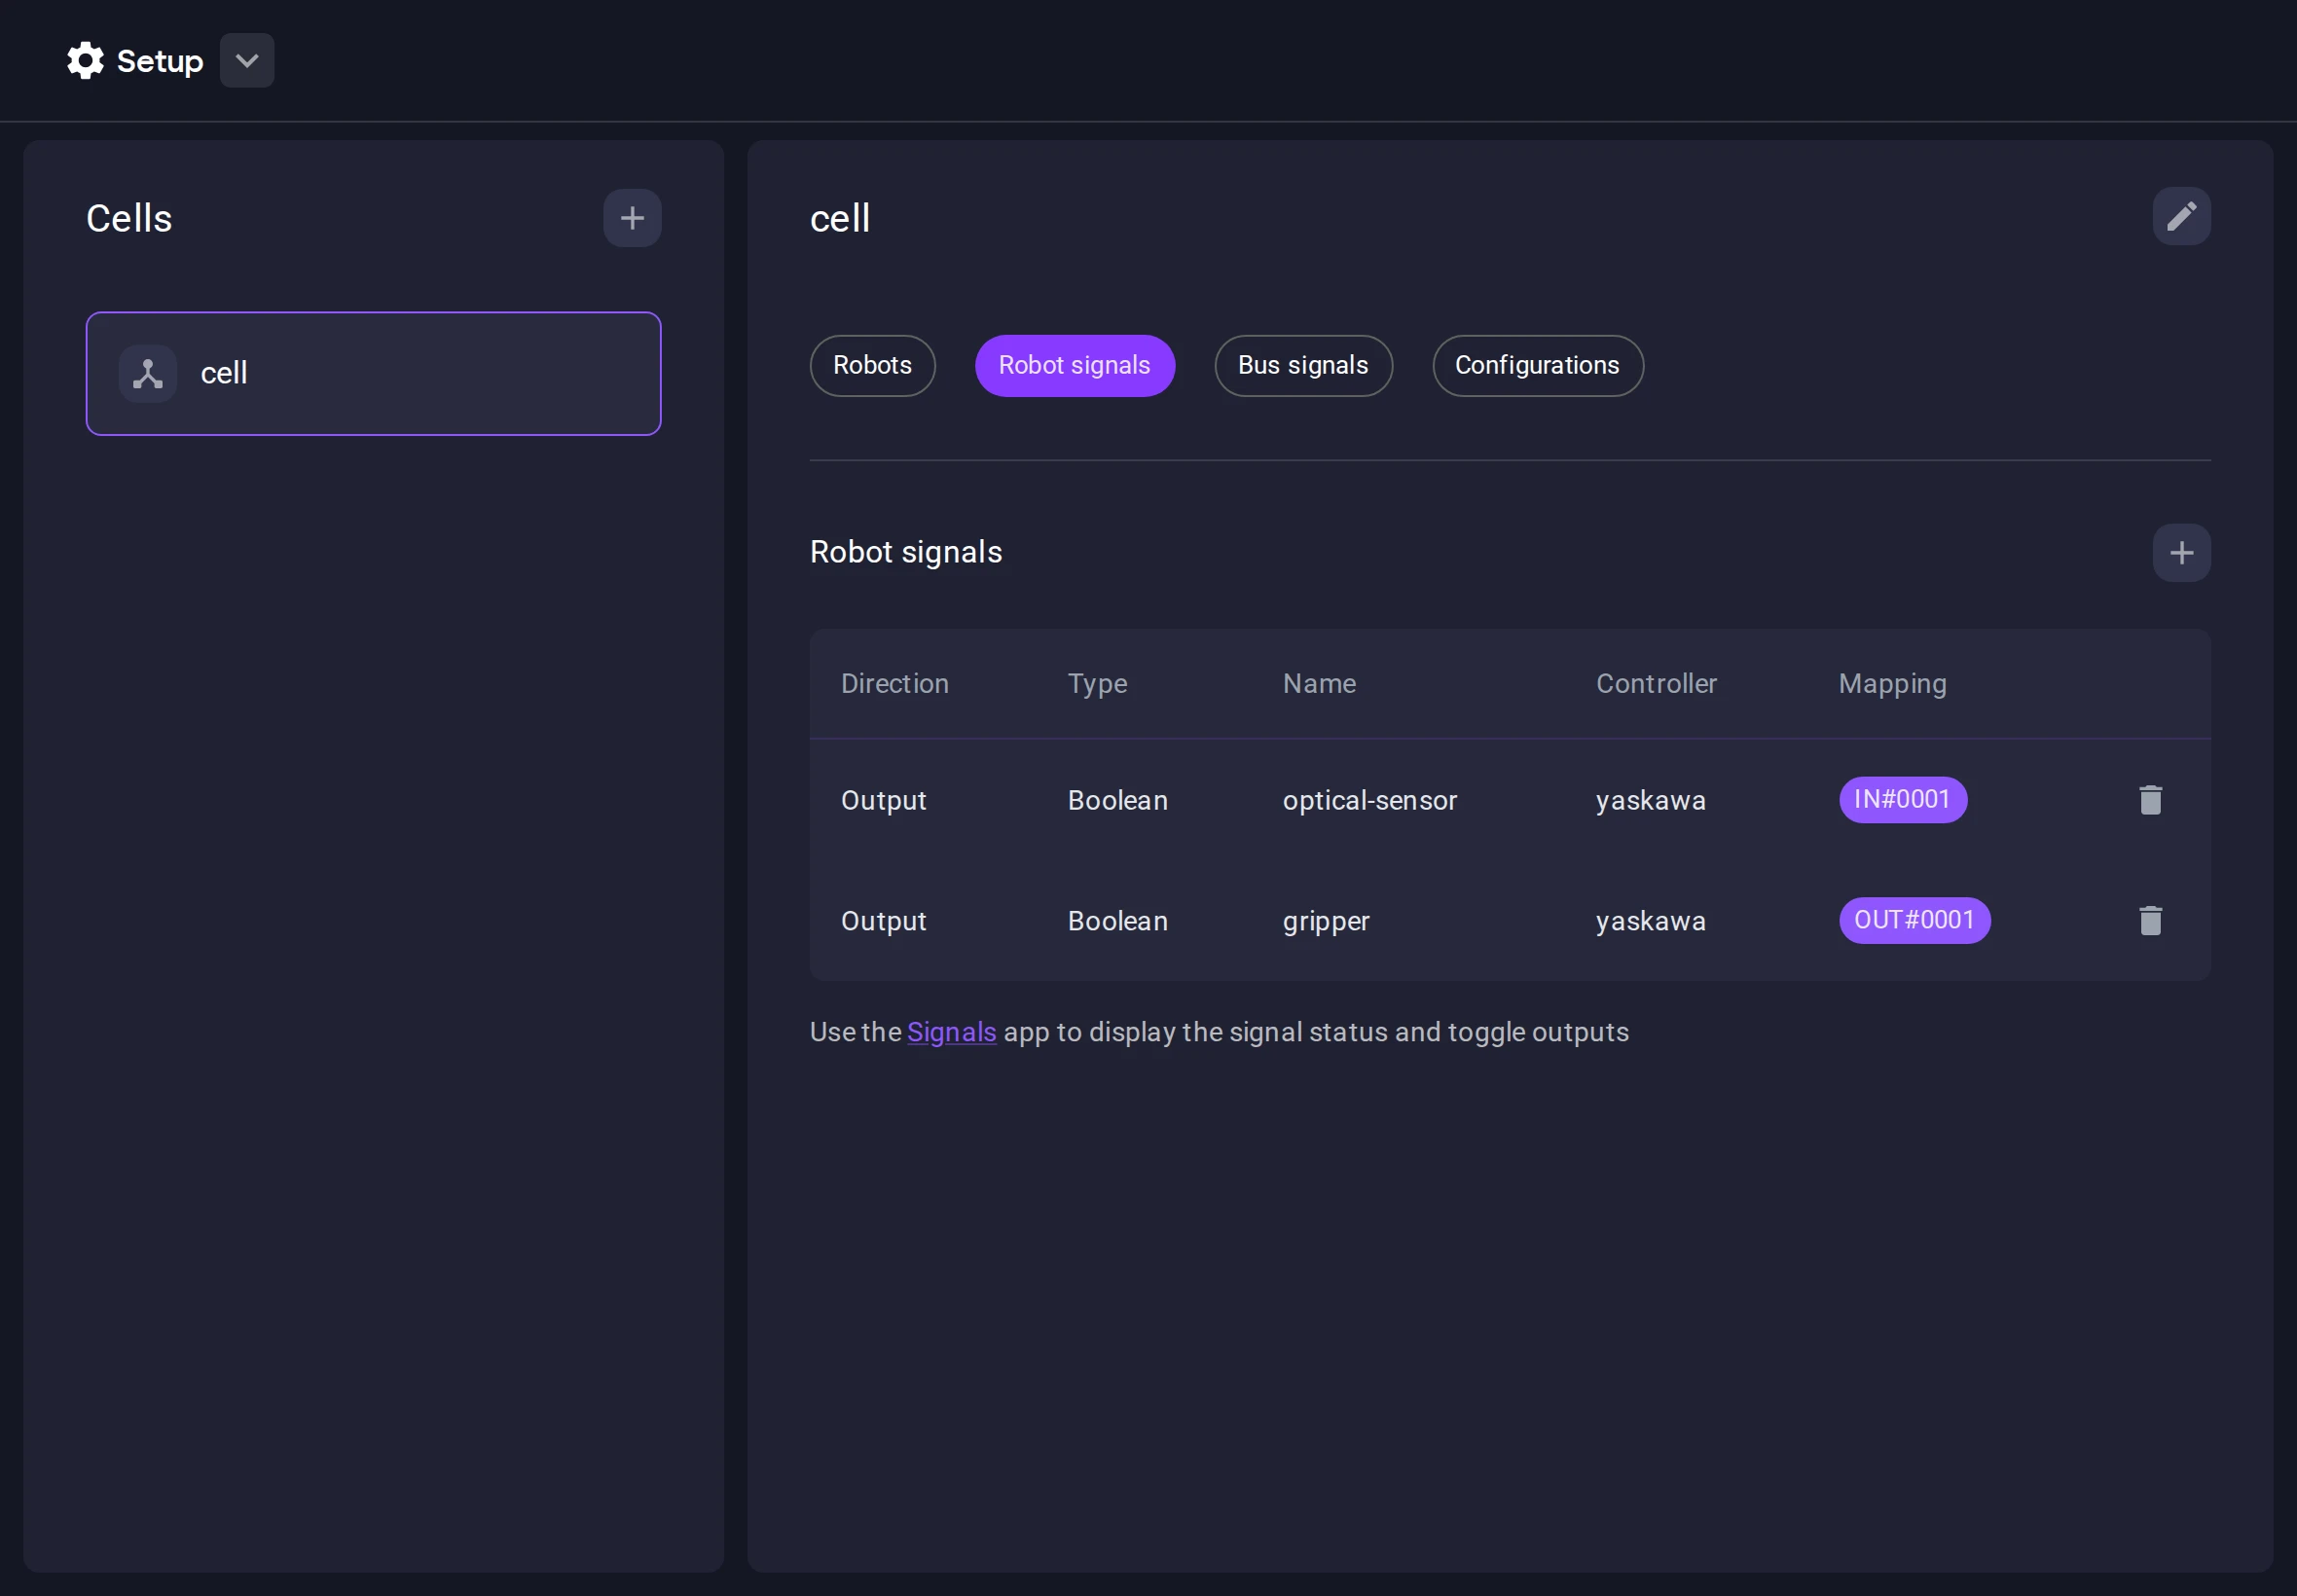The image size is (2297, 1596).
Task: Click the Direction column header
Action: pyautogui.click(x=894, y=684)
